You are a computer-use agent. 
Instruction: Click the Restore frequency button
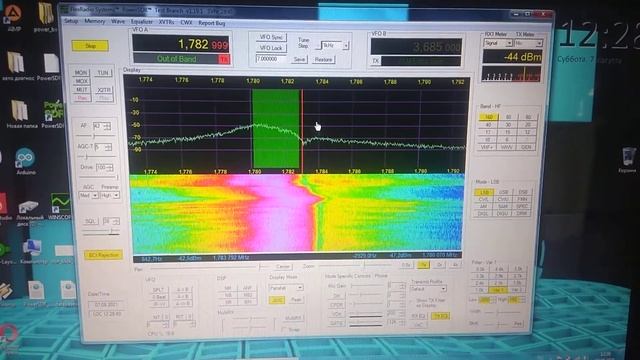coord(323,60)
